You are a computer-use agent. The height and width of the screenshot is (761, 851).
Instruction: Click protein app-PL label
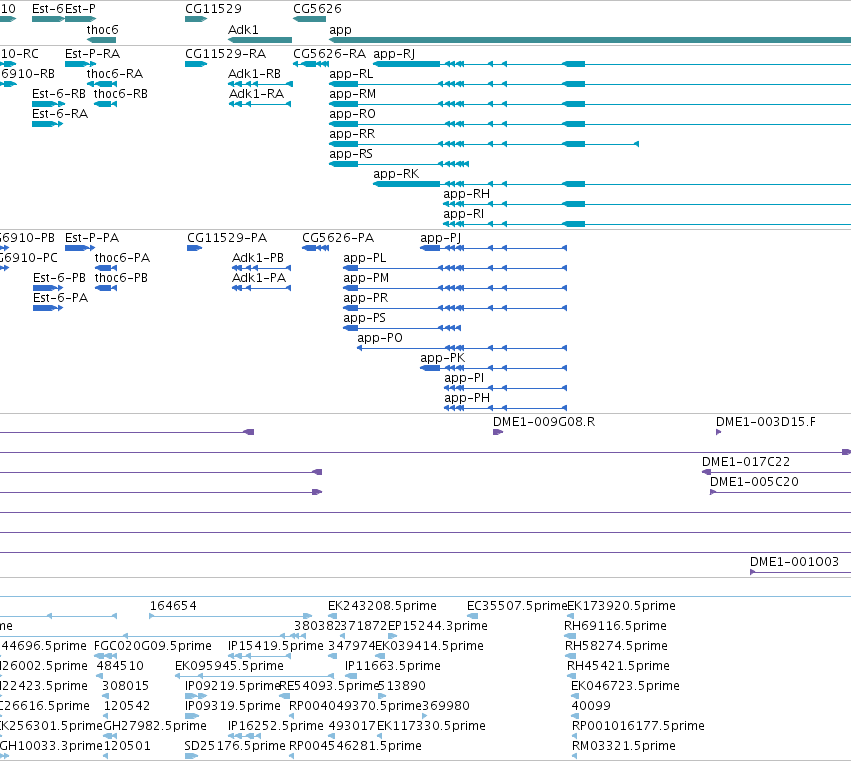365,258
